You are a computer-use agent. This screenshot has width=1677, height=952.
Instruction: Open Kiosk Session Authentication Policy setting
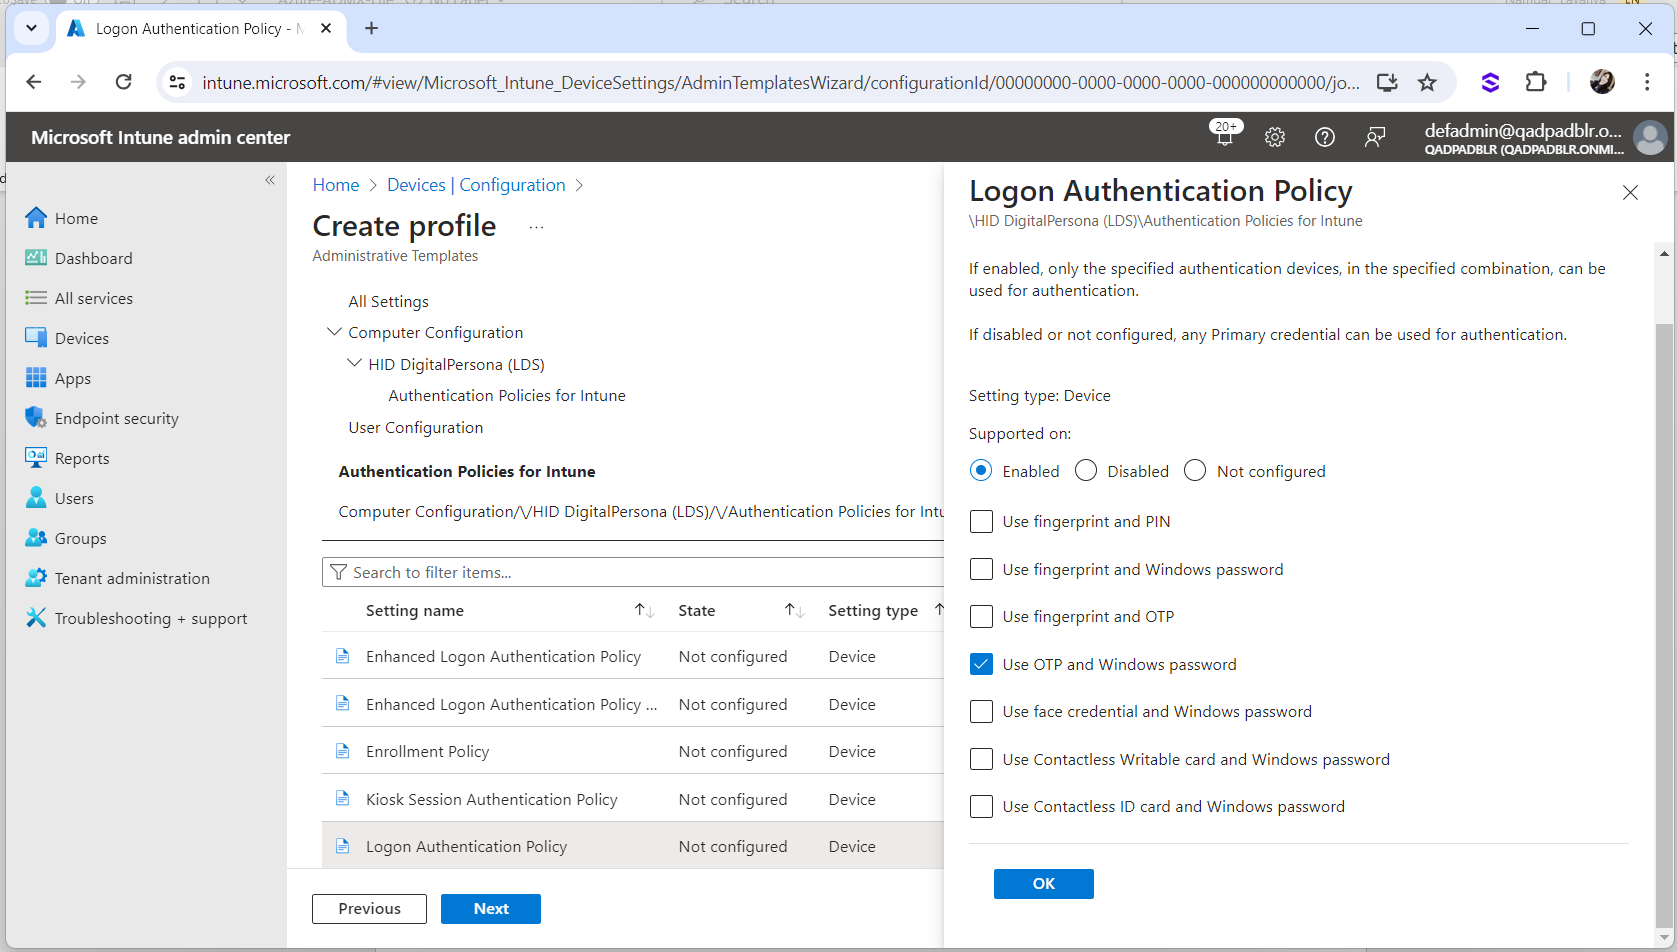tap(632, 799)
